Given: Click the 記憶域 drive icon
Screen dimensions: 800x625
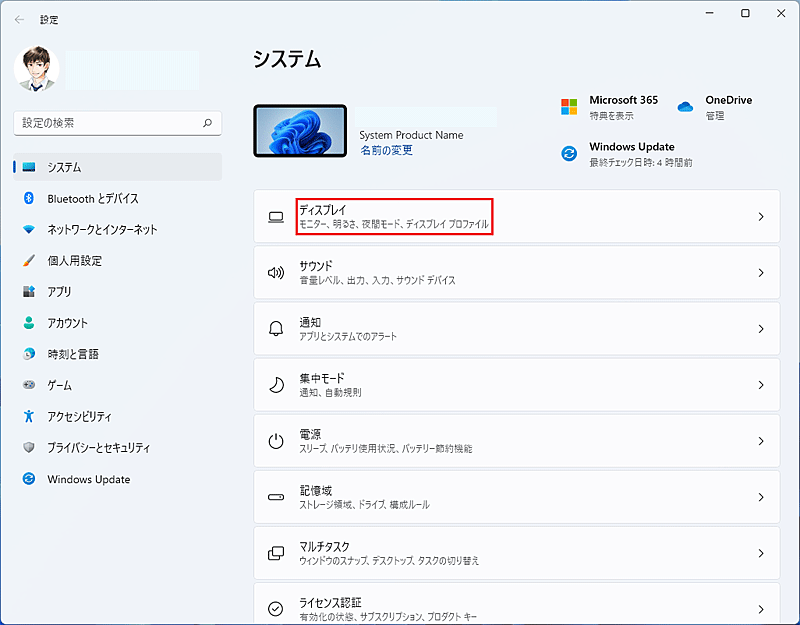Looking at the screenshot, I should [276, 497].
